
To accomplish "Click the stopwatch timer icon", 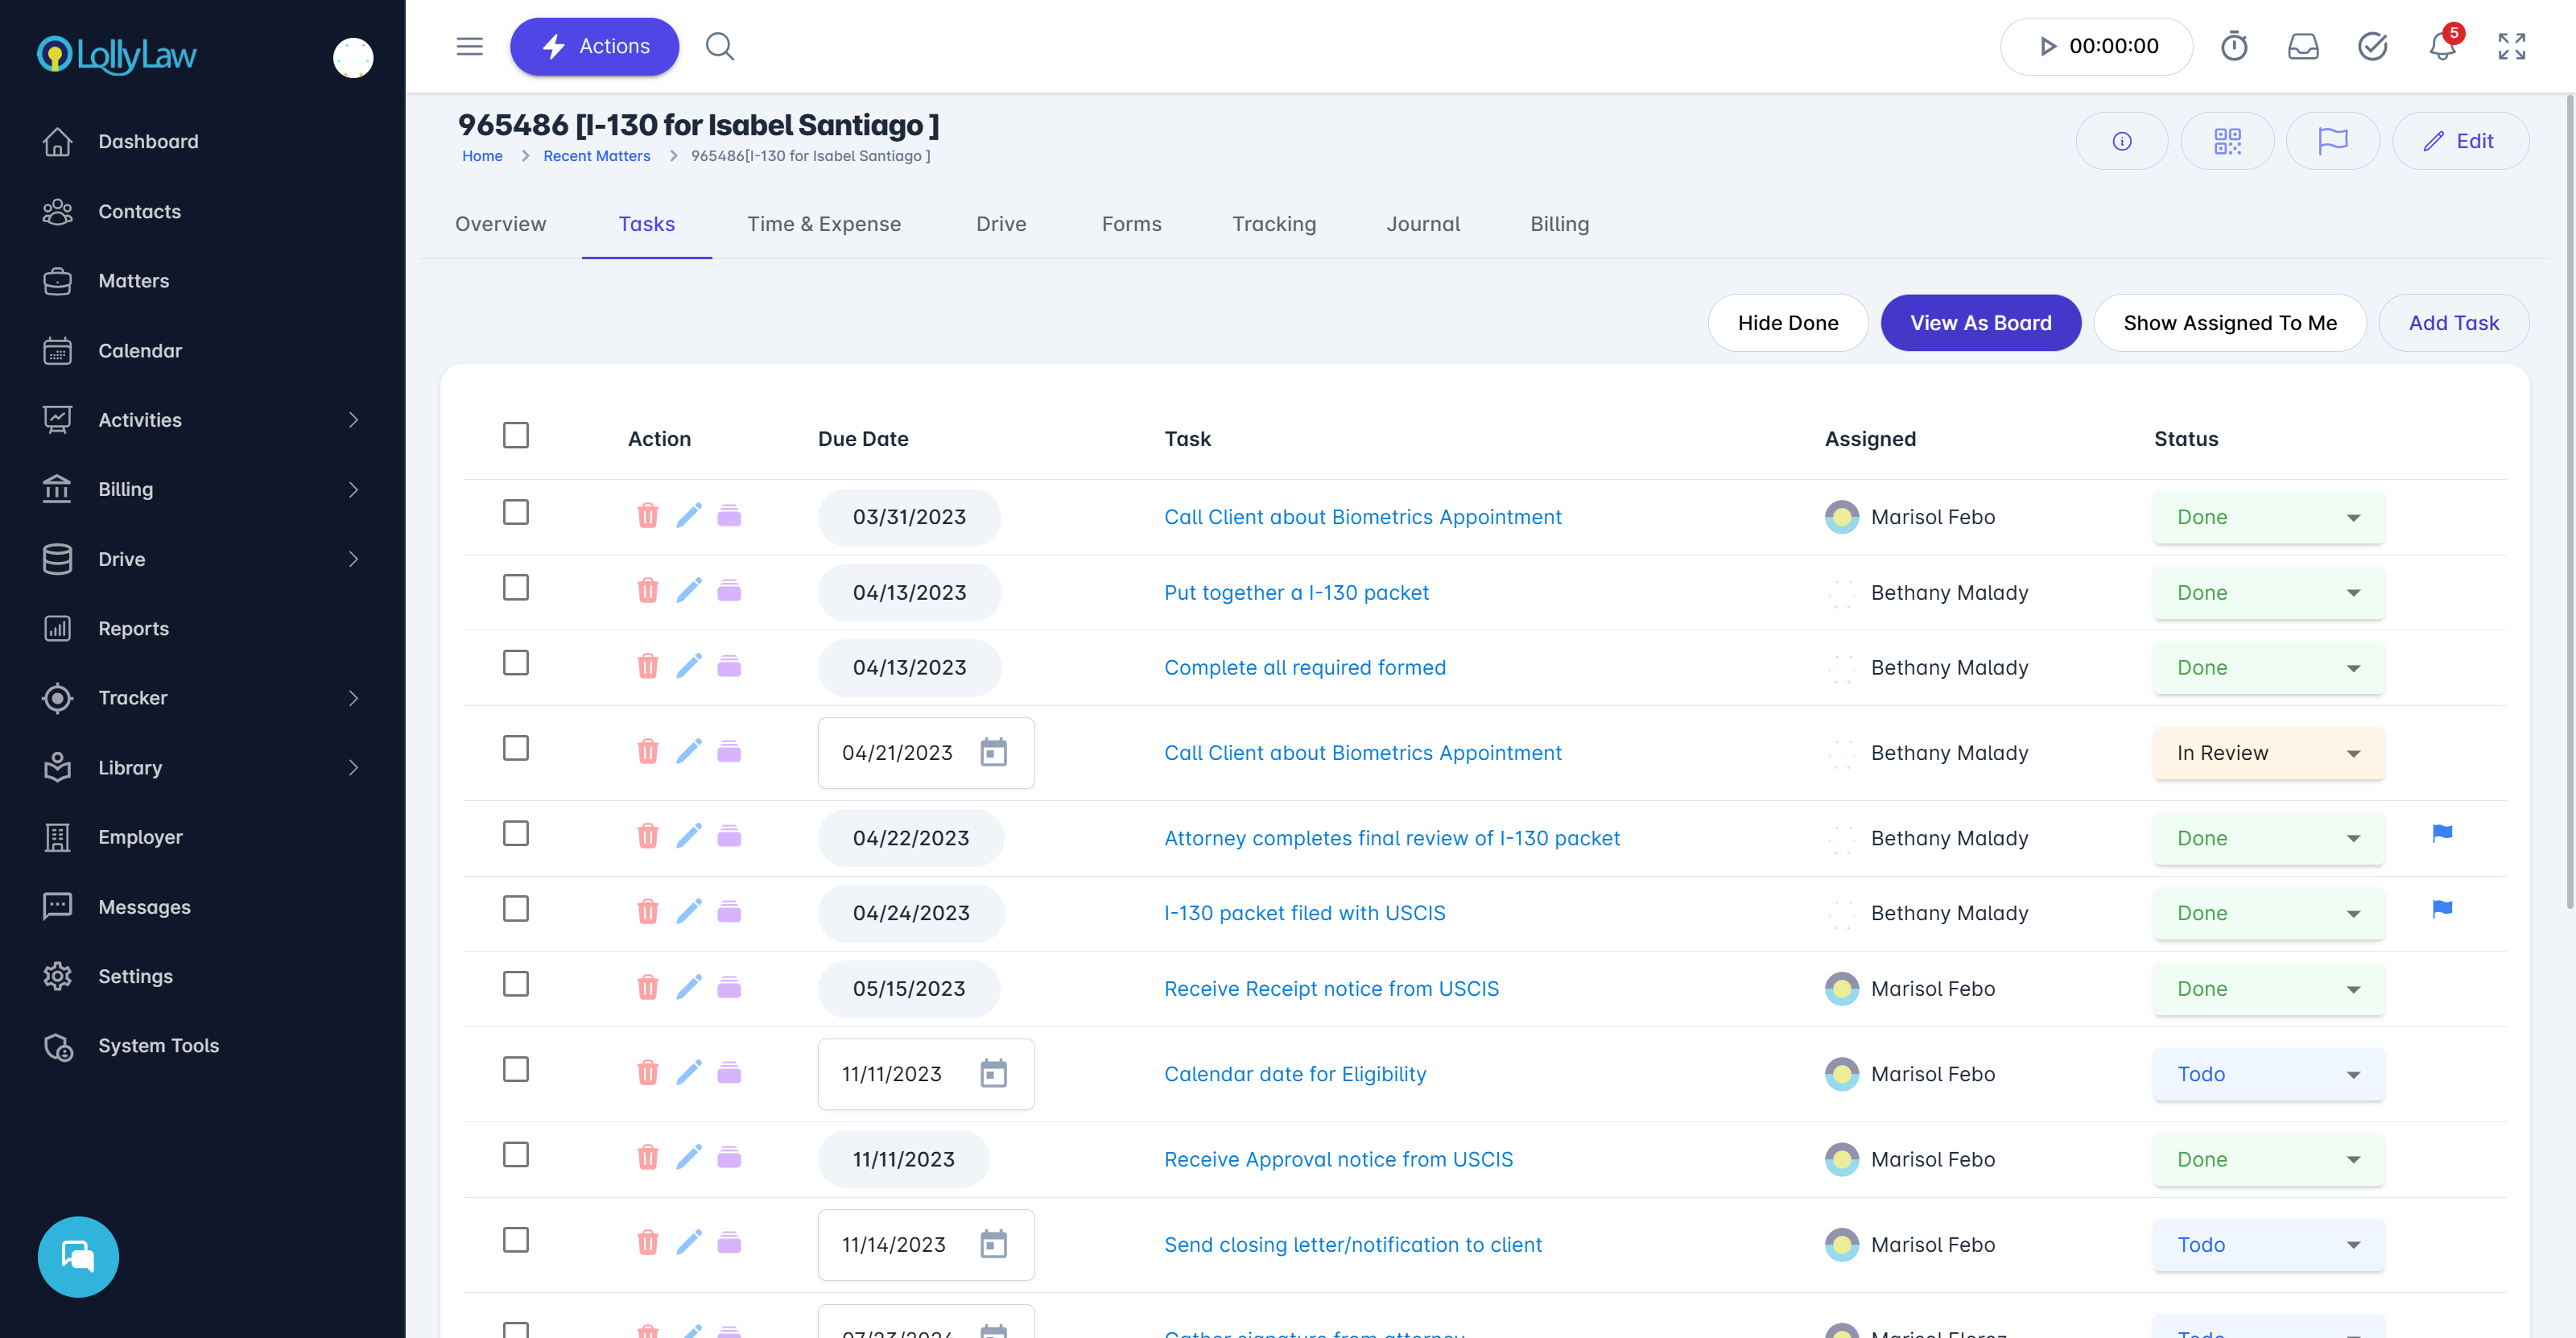I will coord(2234,46).
